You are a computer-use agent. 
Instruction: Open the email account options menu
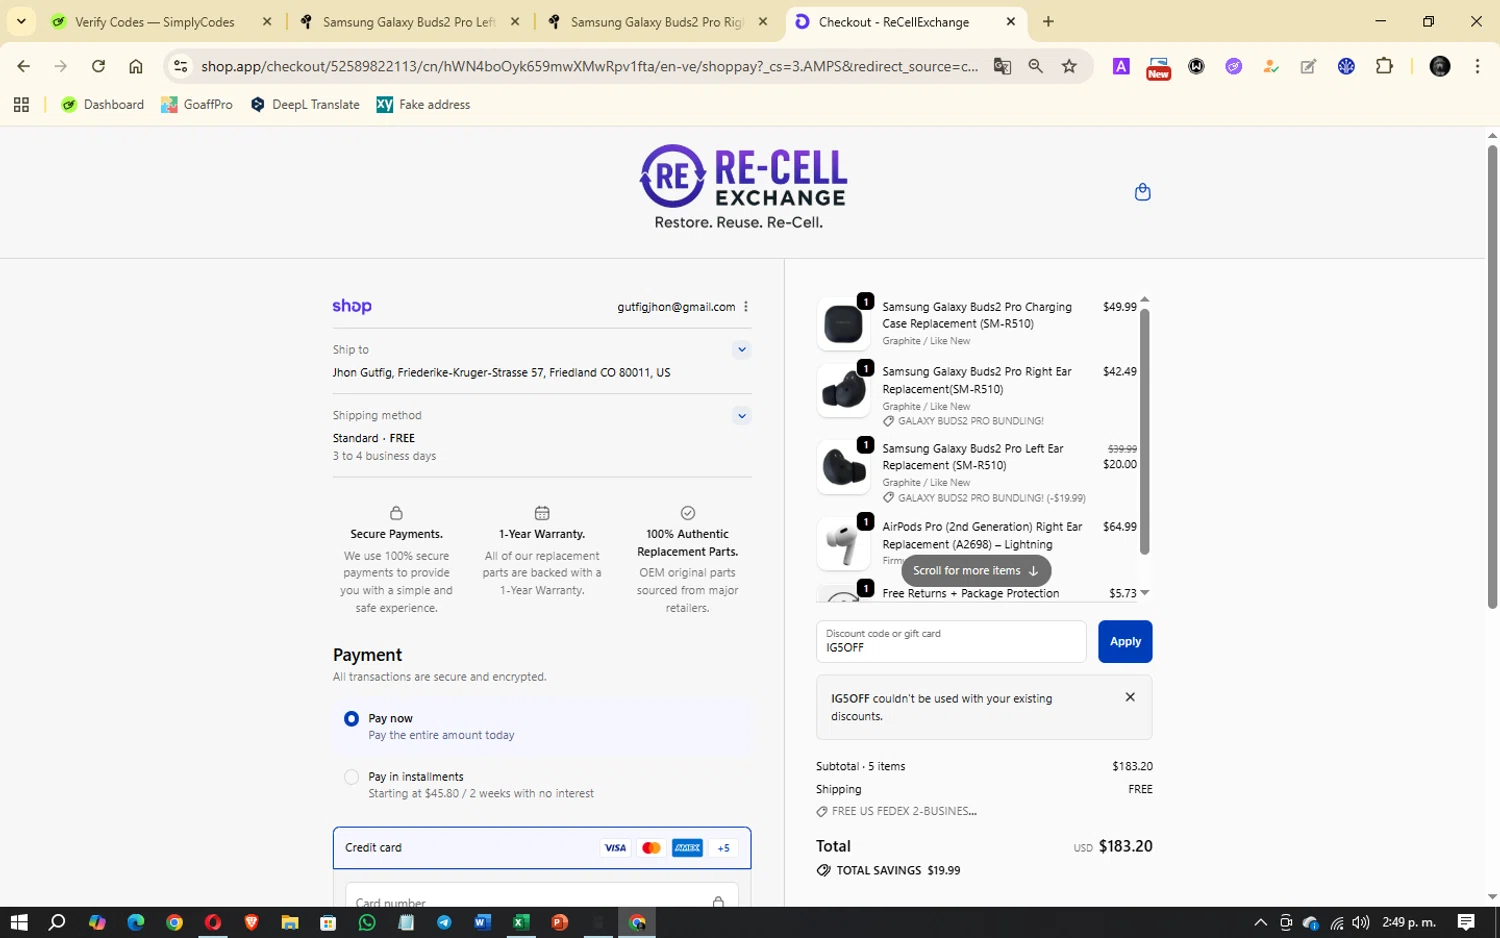tap(746, 307)
